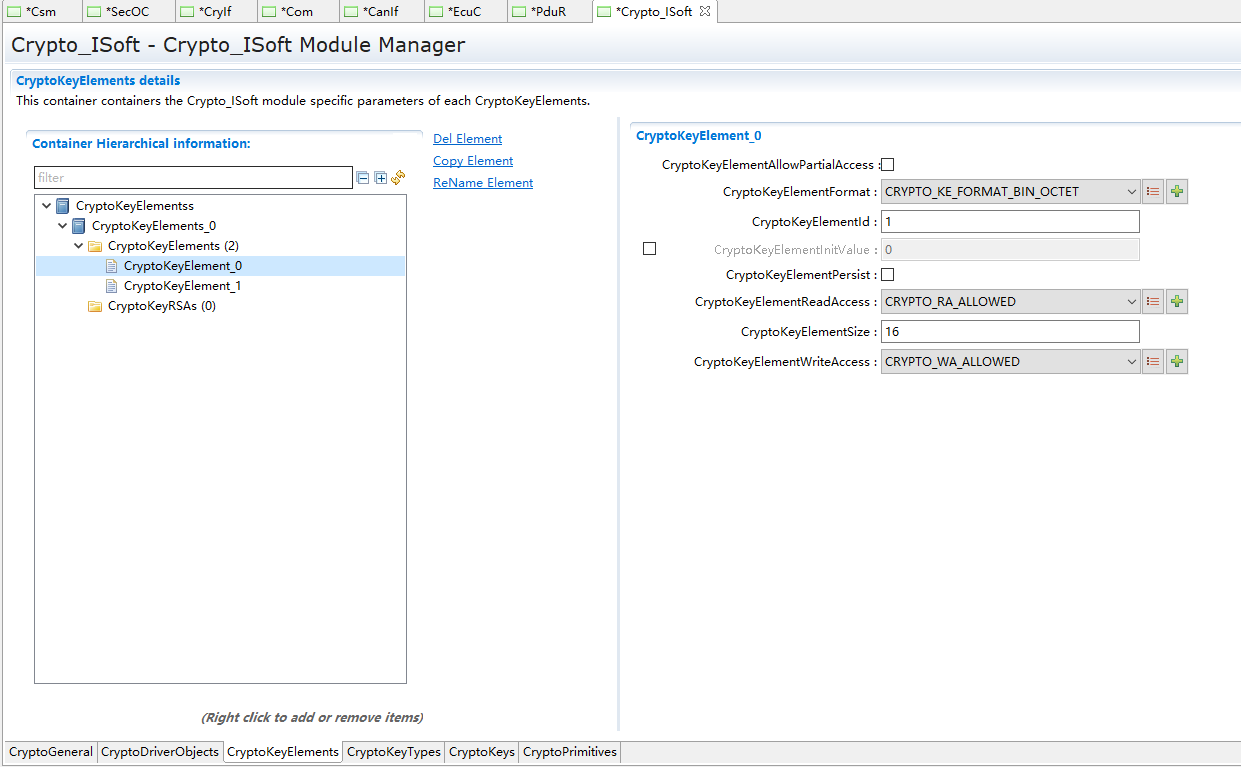Viewport: 1241px width, 767px height.
Task: Click the refresh/sync icon beside filter
Action: pos(398,177)
